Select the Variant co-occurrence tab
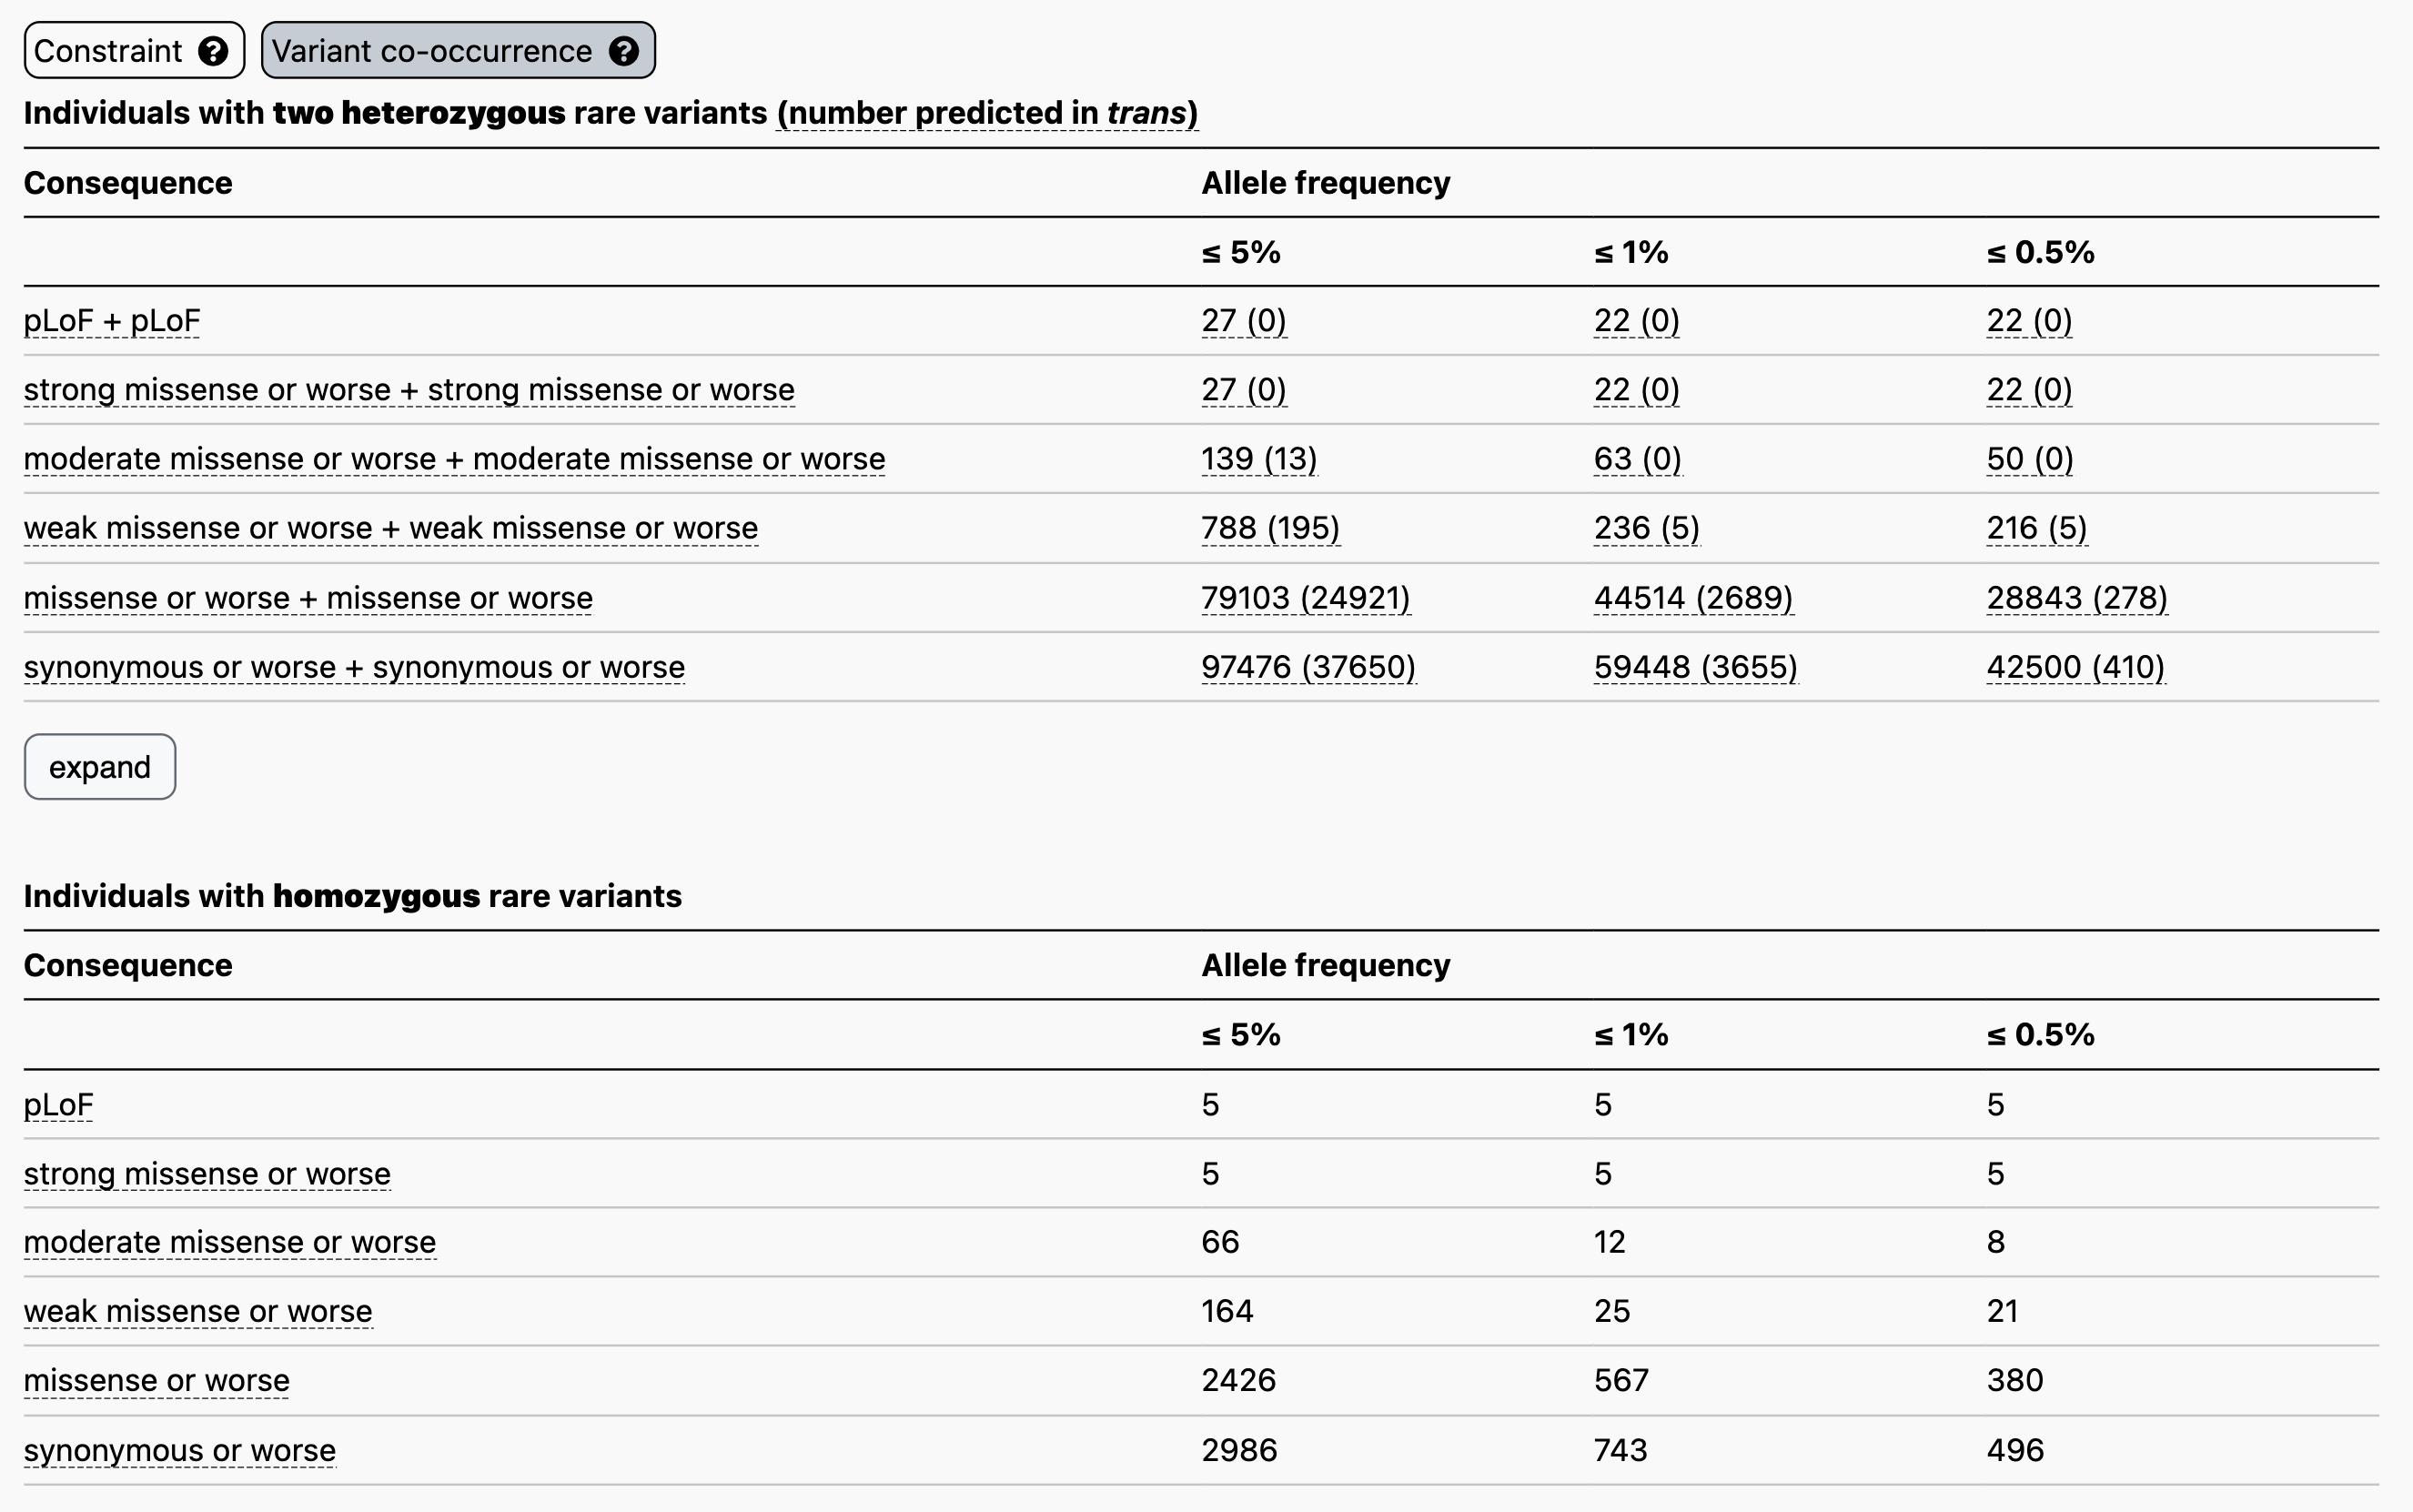The image size is (2413, 1512). (x=432, y=51)
